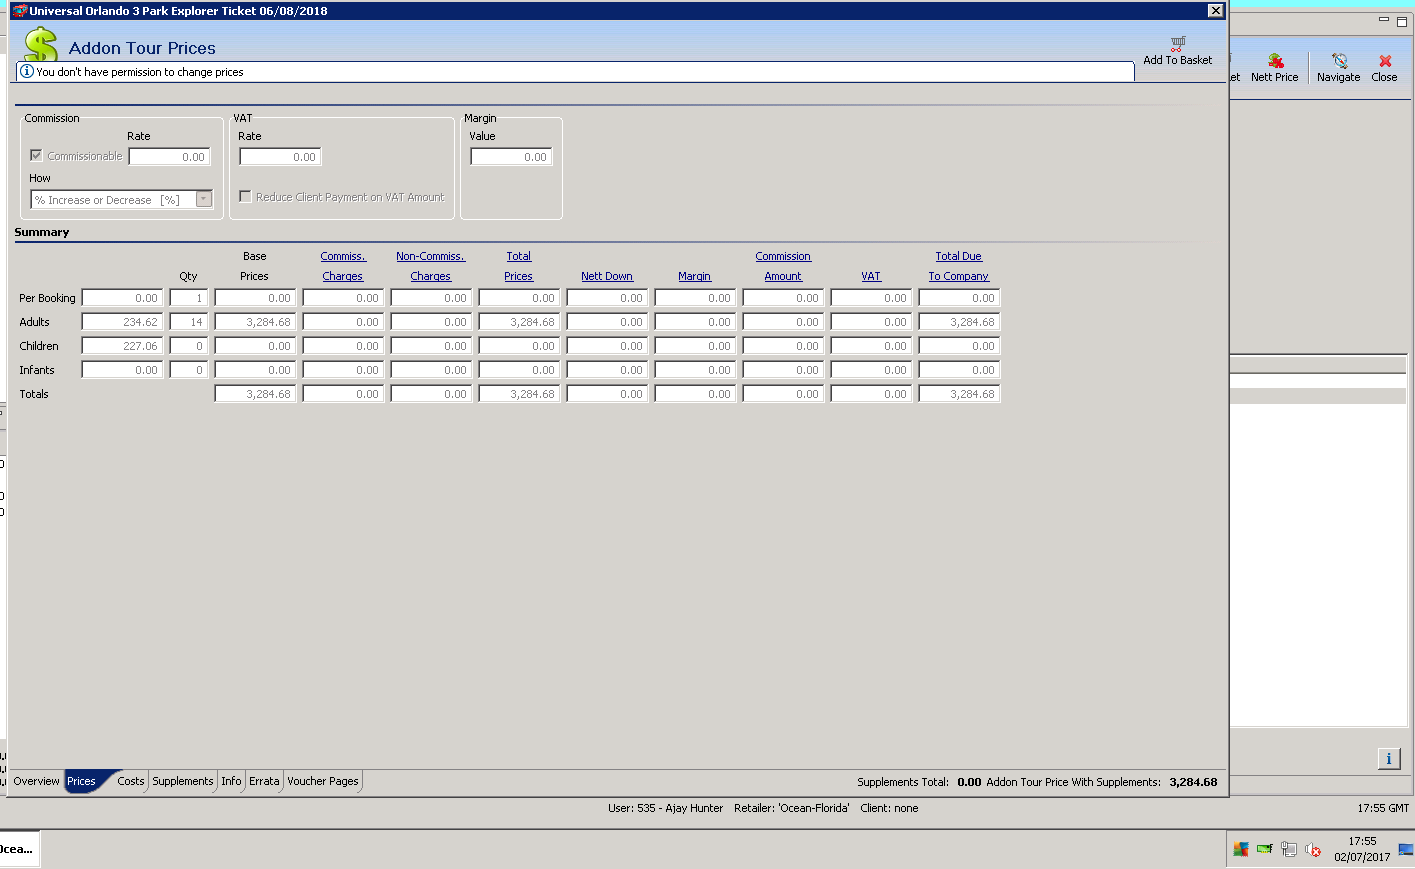Click the Add To Basket cart icon
Image resolution: width=1415 pixels, height=869 pixels.
1178,44
